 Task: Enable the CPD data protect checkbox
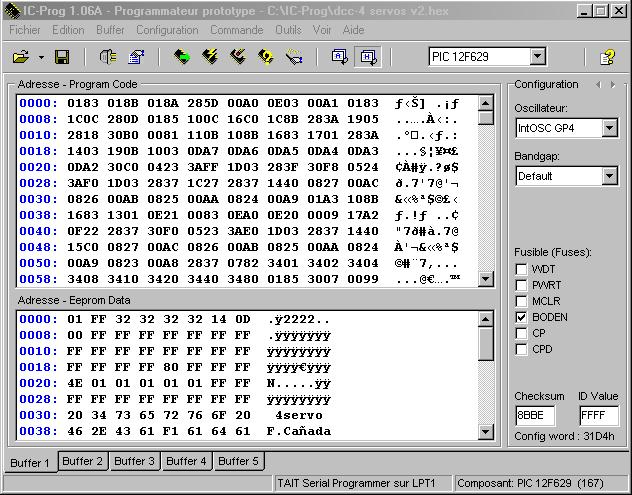[x=521, y=349]
